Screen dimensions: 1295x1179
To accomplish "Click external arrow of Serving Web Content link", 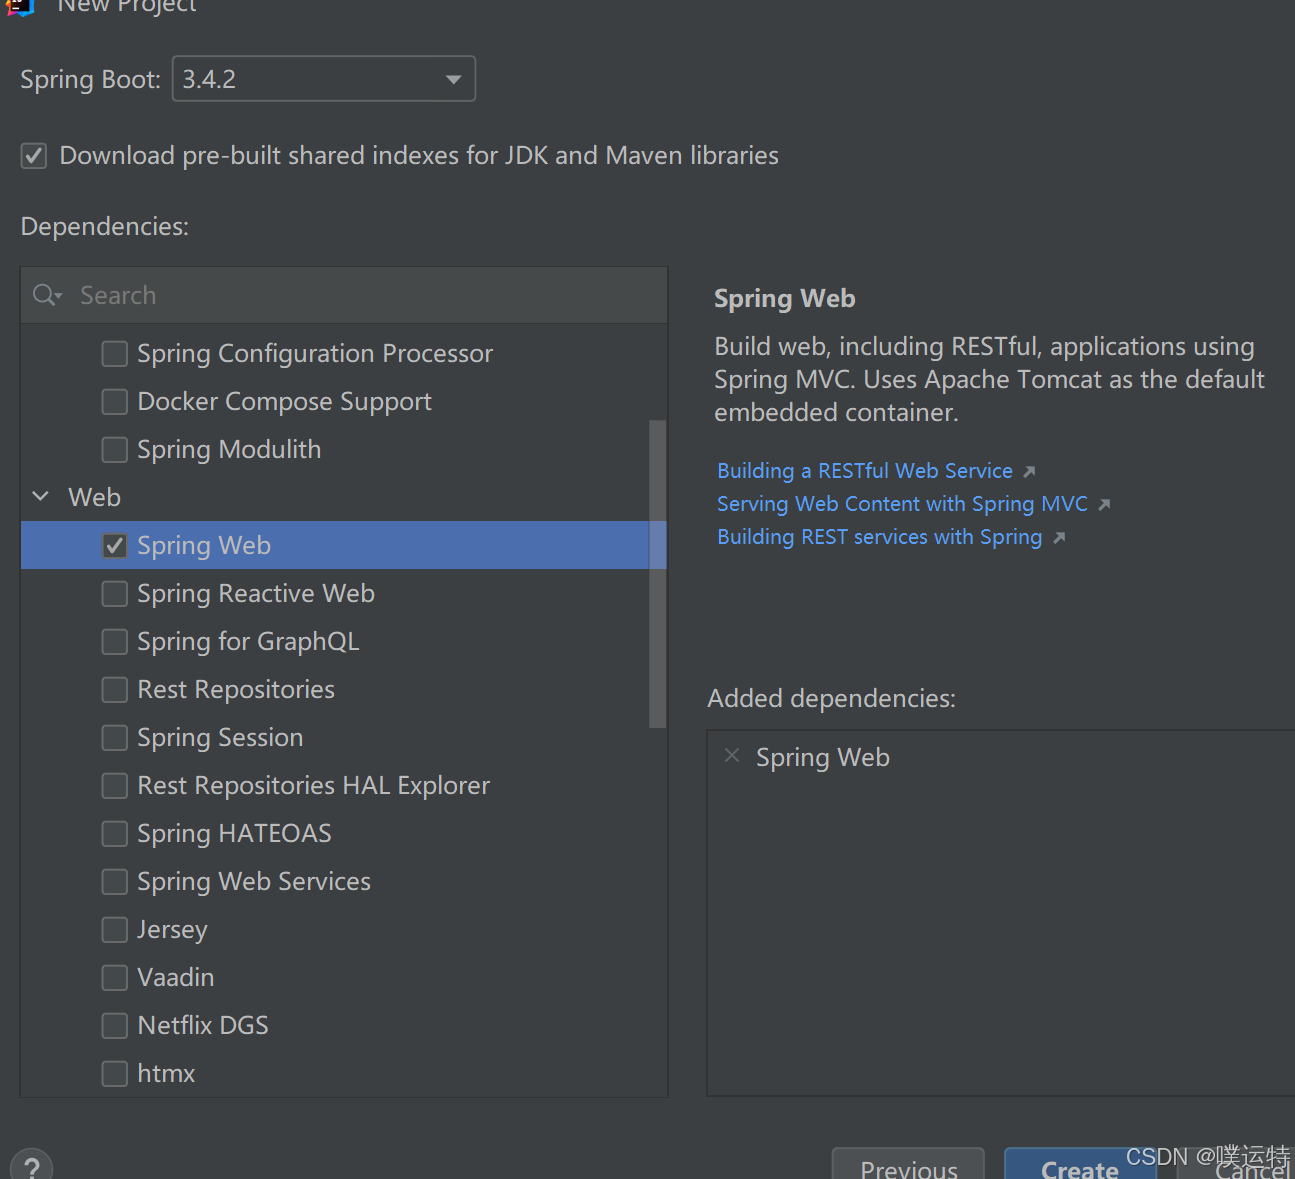I will (x=1104, y=505).
